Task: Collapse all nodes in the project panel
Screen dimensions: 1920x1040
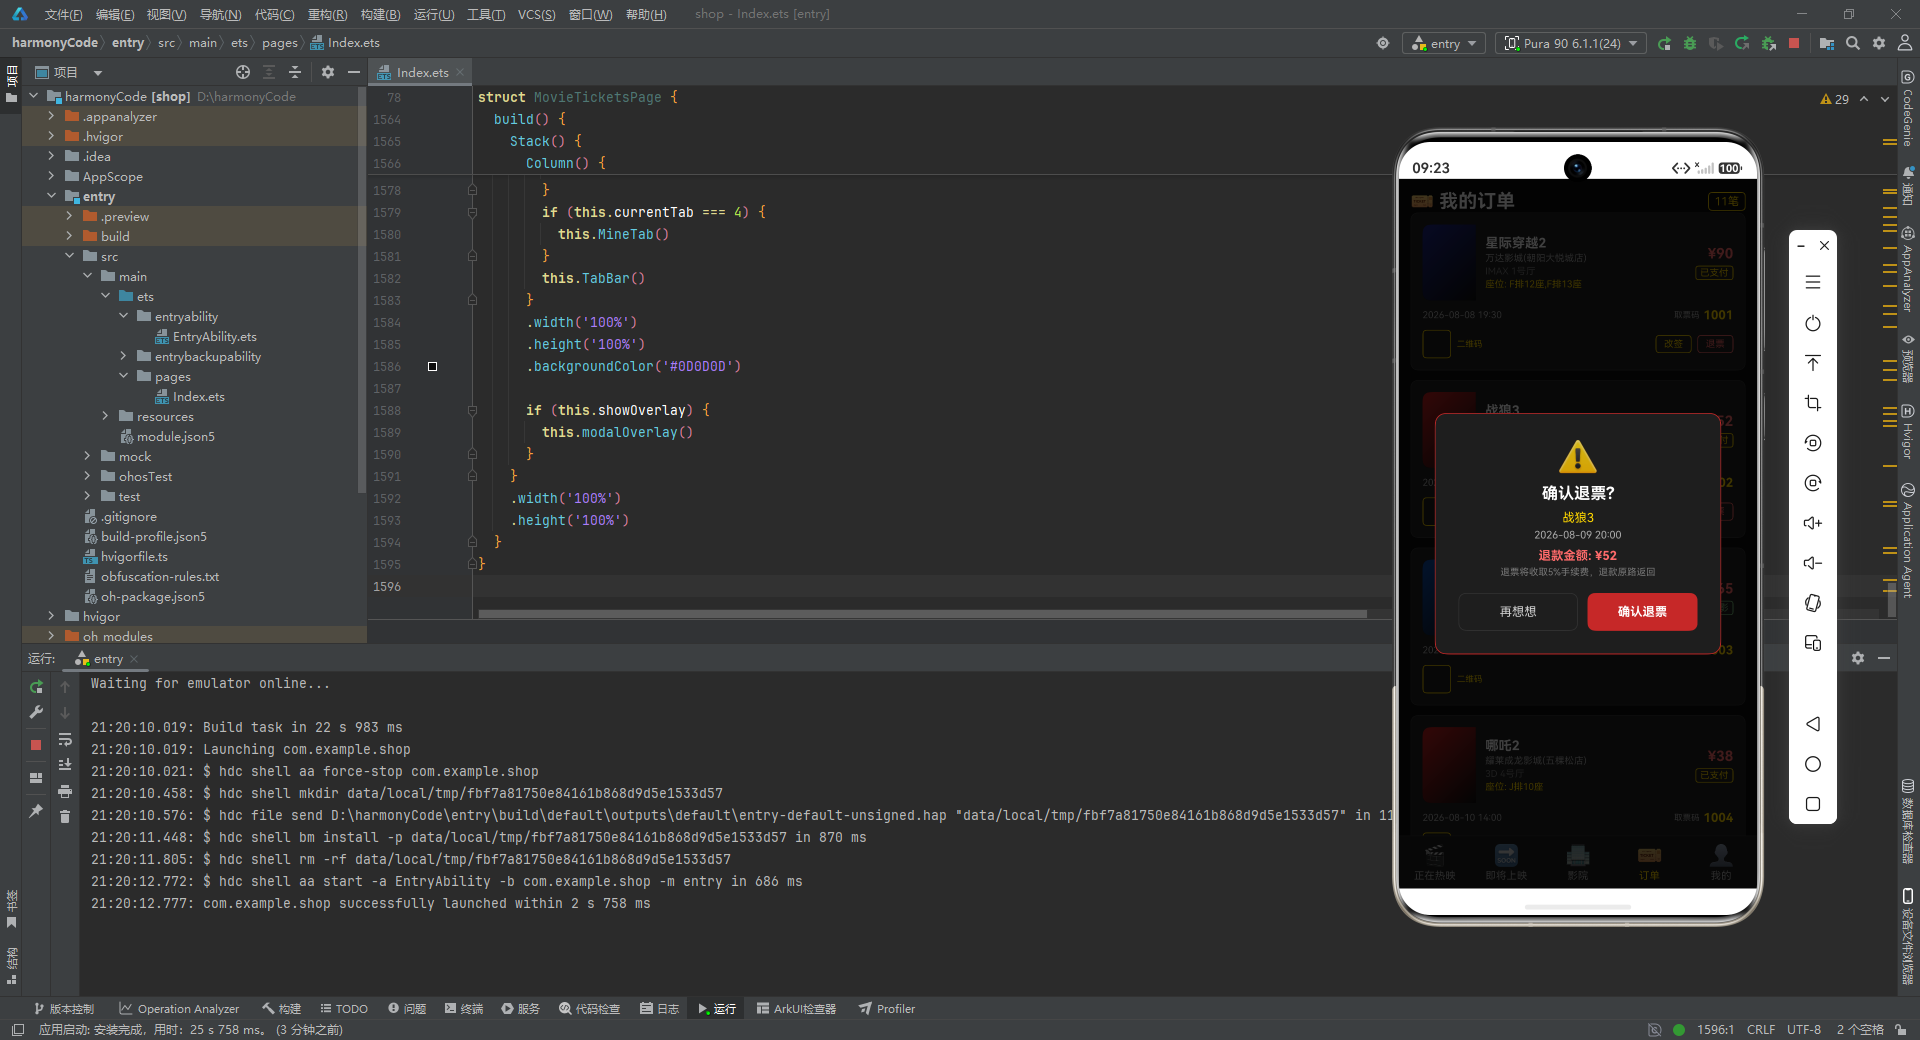Action: coord(295,72)
